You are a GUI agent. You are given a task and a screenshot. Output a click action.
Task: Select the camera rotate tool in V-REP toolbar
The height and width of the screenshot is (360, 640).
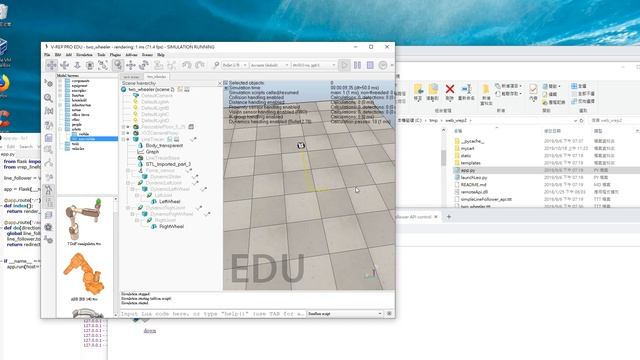(64, 65)
